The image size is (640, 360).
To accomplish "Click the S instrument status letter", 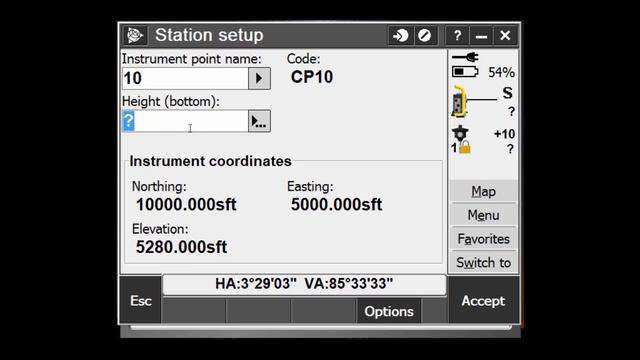I will click(507, 93).
